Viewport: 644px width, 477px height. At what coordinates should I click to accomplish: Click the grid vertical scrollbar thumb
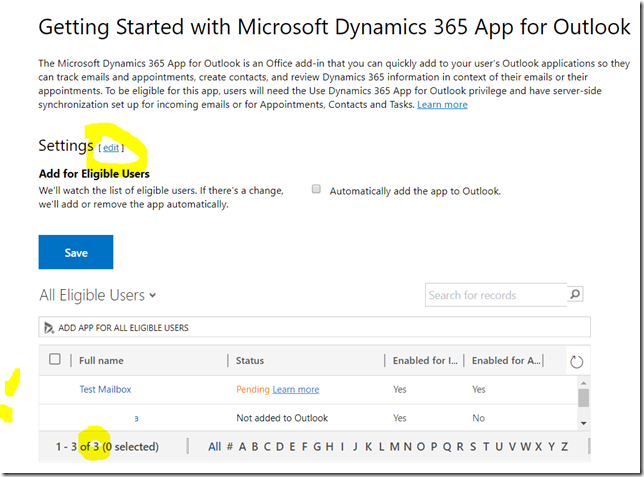[583, 398]
